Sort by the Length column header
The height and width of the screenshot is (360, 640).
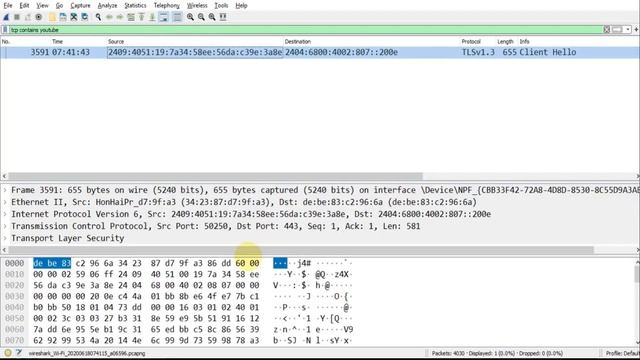[x=505, y=42]
